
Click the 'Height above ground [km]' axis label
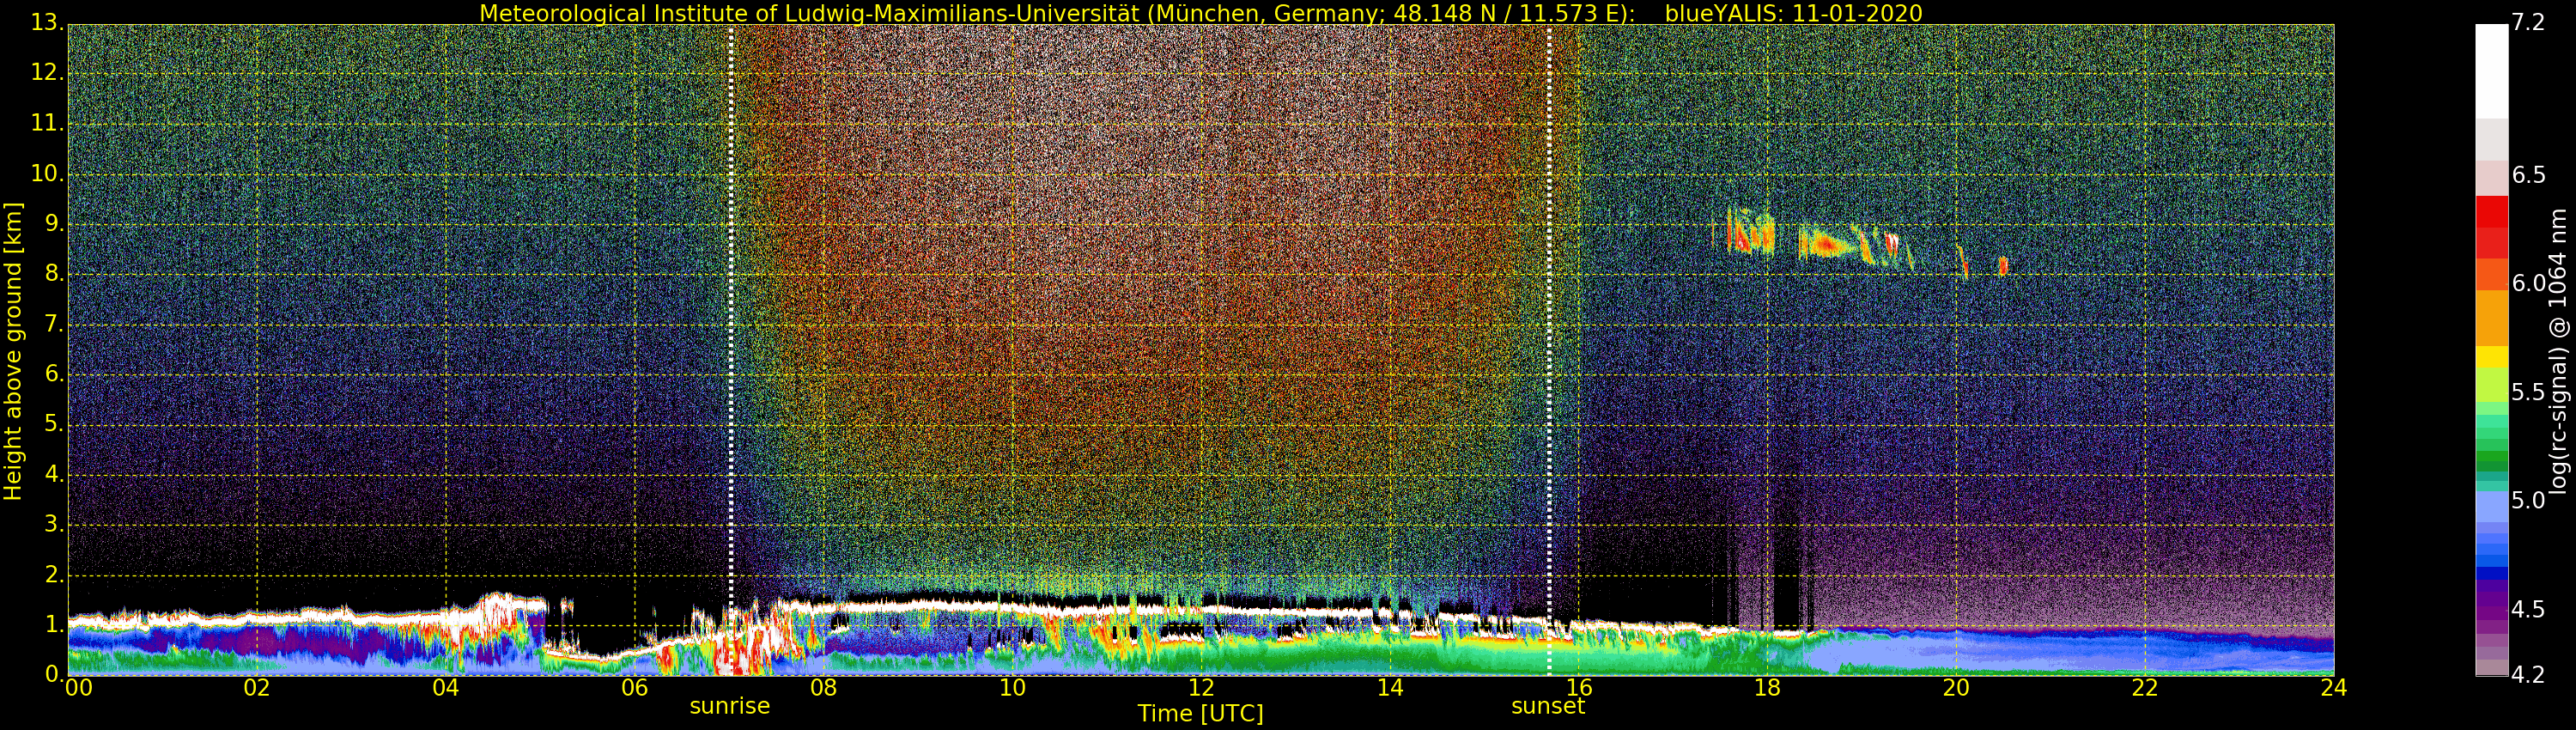coord(13,351)
